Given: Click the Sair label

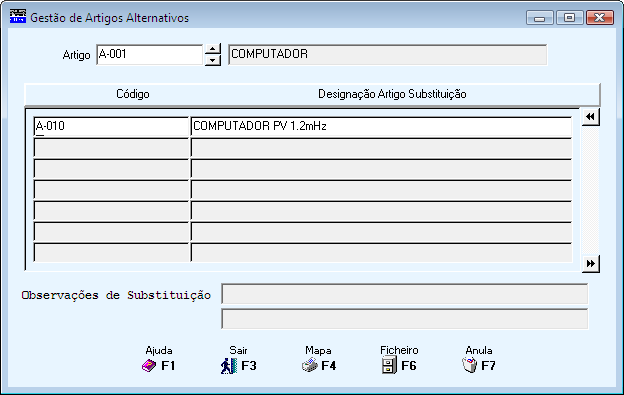Looking at the screenshot, I should coord(238,350).
